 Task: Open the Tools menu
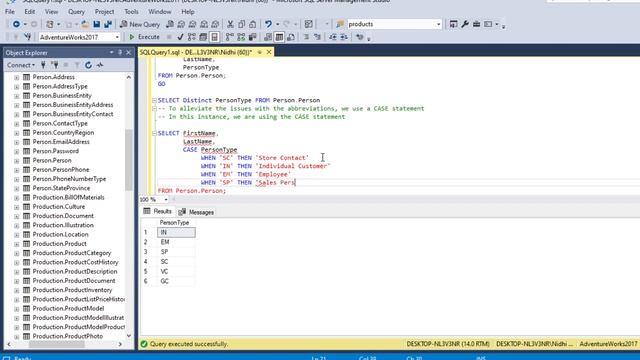(x=131, y=11)
